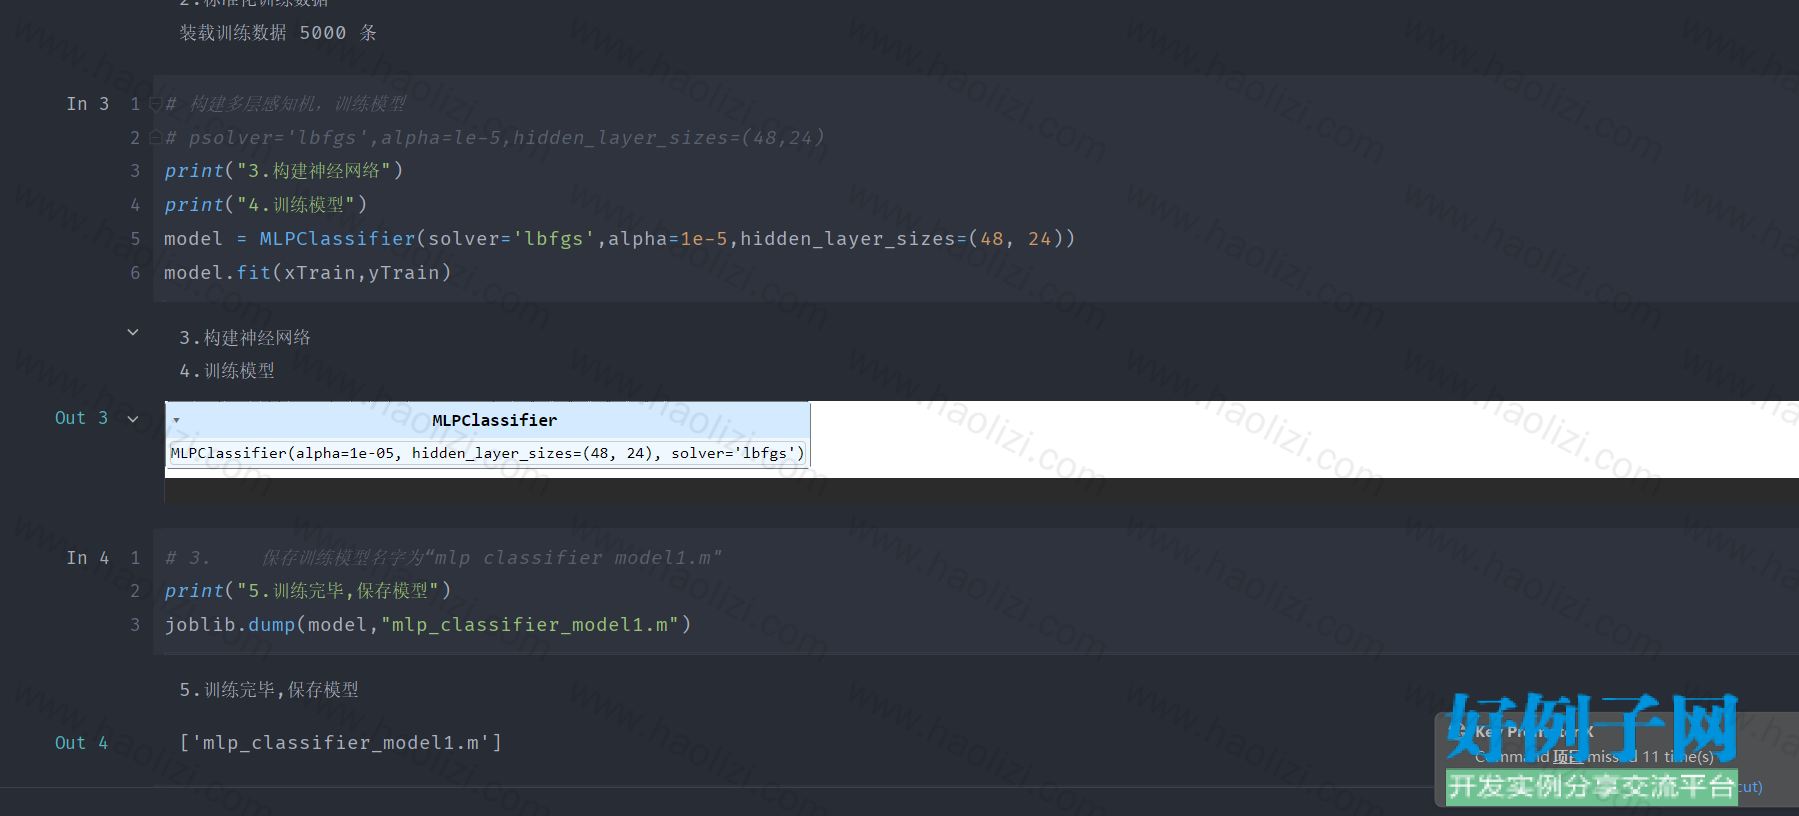
Task: Click the '# 3. 保存训练模型' comment line
Action: click(443, 558)
